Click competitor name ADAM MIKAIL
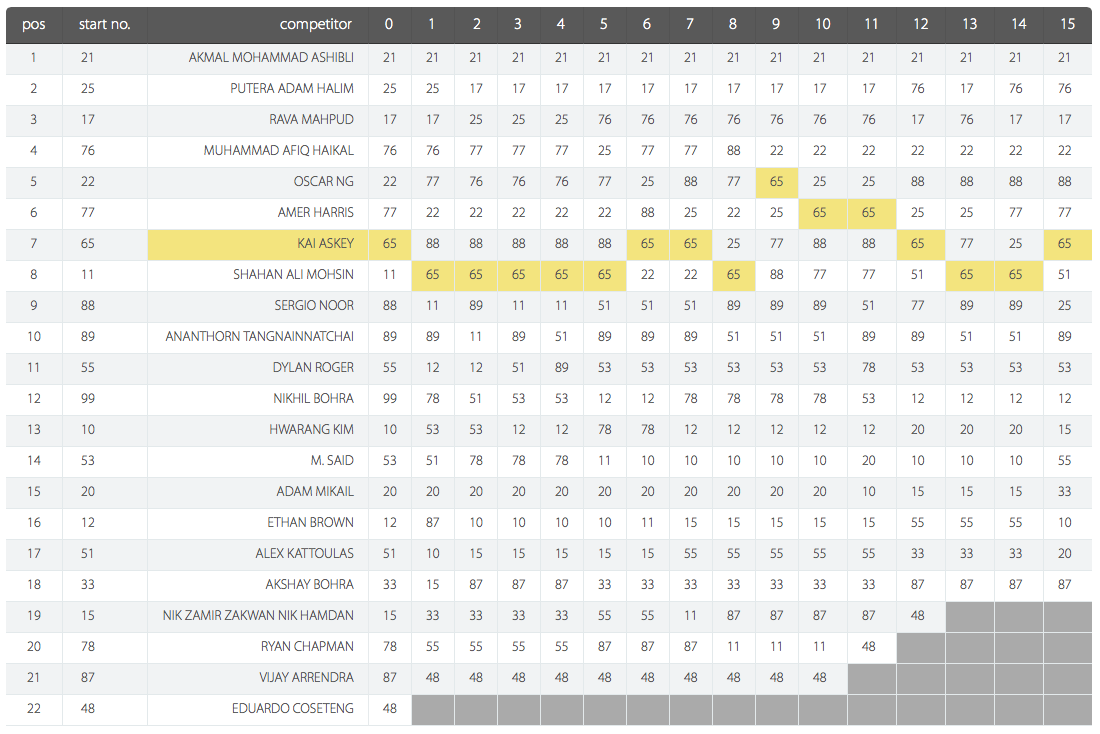This screenshot has height=734, width=1100. tap(315, 491)
